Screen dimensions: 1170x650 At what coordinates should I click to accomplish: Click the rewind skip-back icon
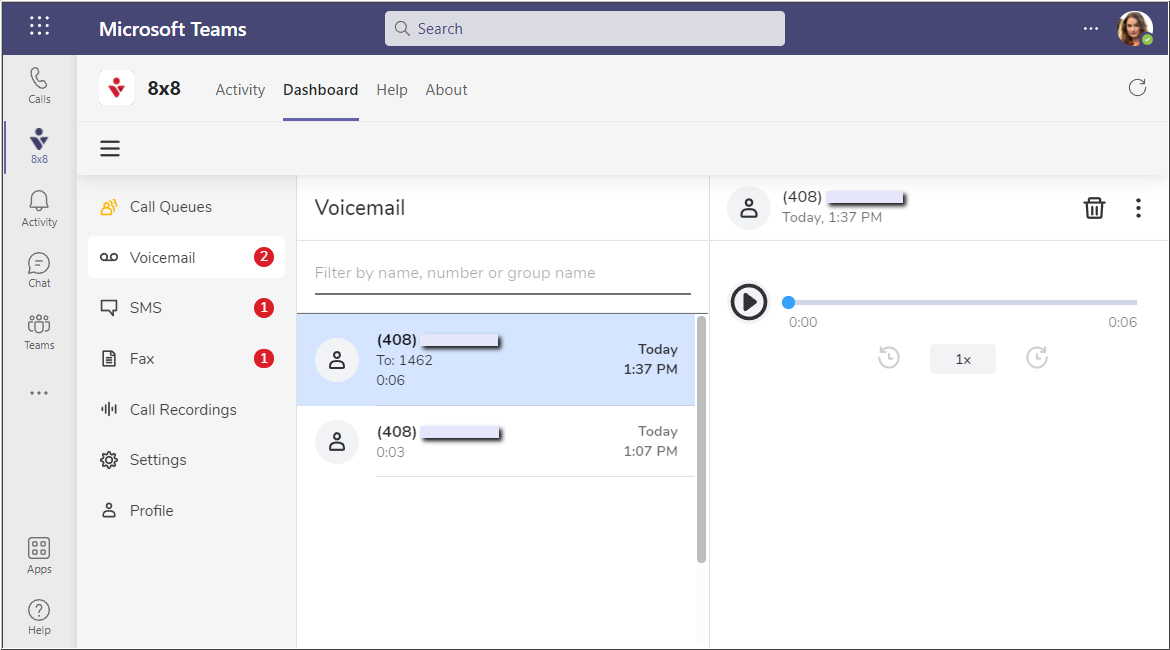click(x=889, y=358)
